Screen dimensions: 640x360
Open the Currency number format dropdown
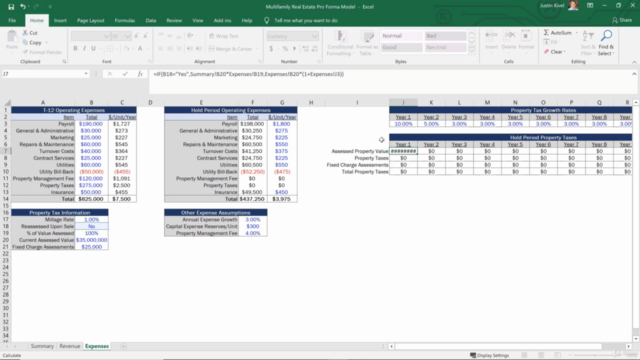(x=315, y=36)
